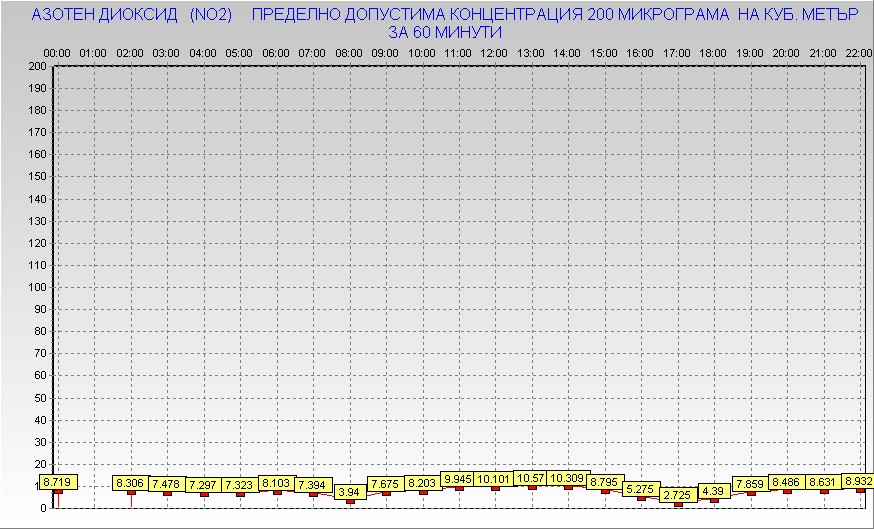Select the 10.57 peak value label
The image size is (874, 529).
coord(531,478)
